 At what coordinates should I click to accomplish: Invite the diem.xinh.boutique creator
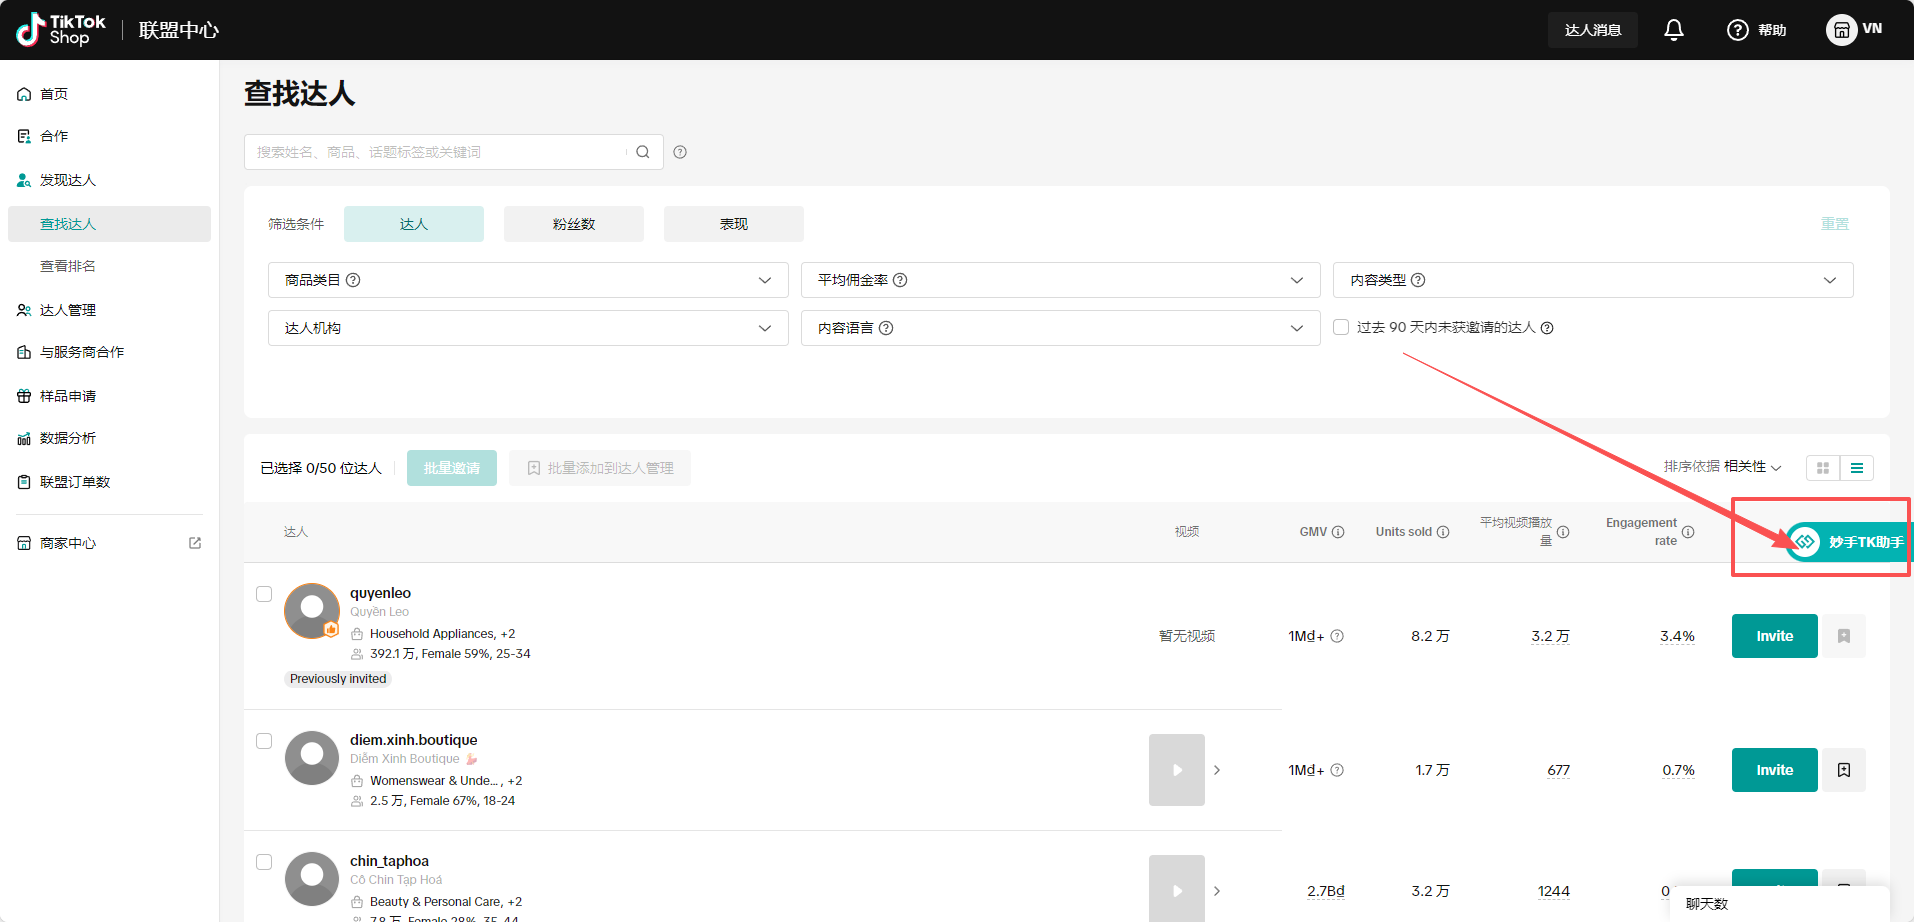1775,770
